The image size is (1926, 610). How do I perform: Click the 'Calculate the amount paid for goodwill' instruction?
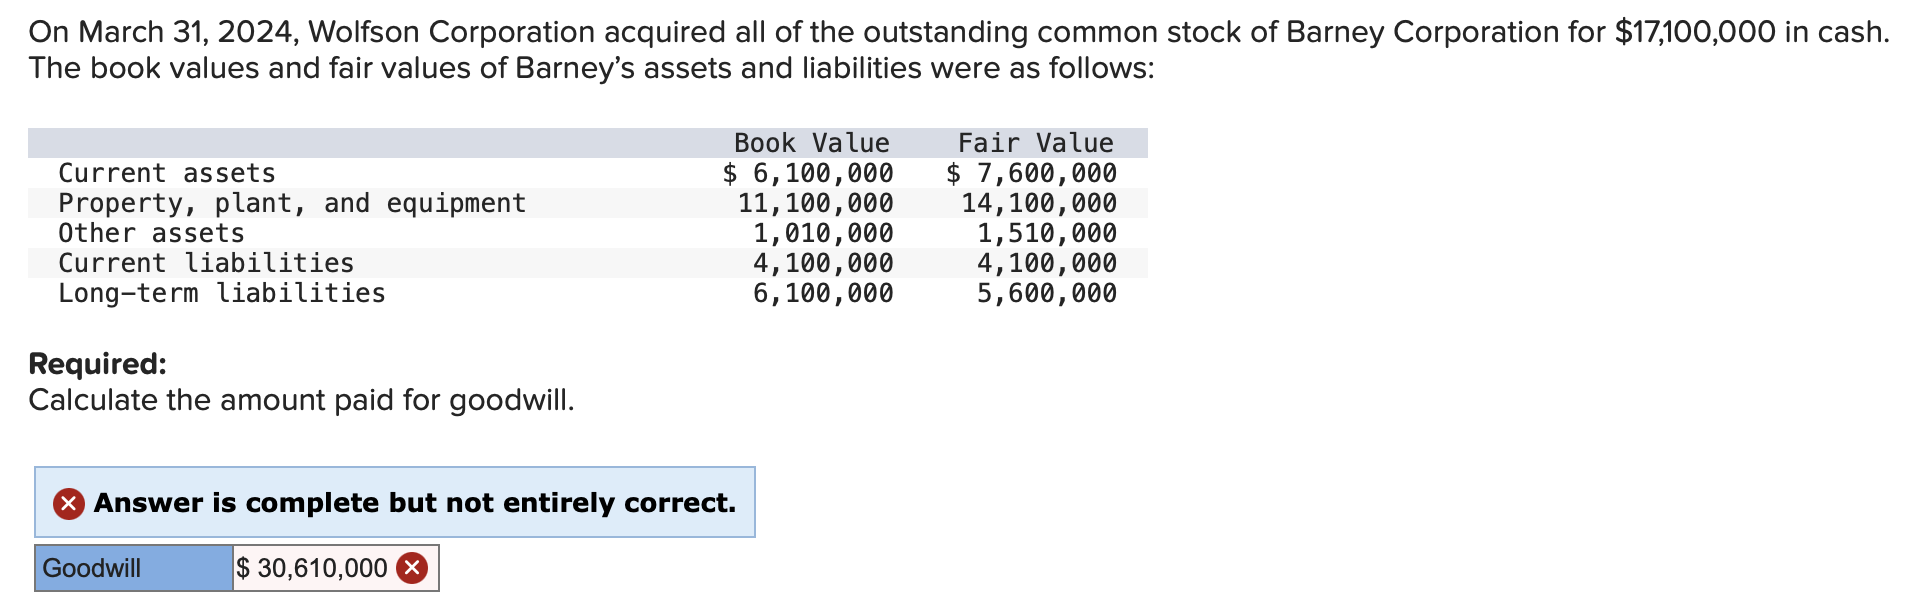click(x=302, y=400)
